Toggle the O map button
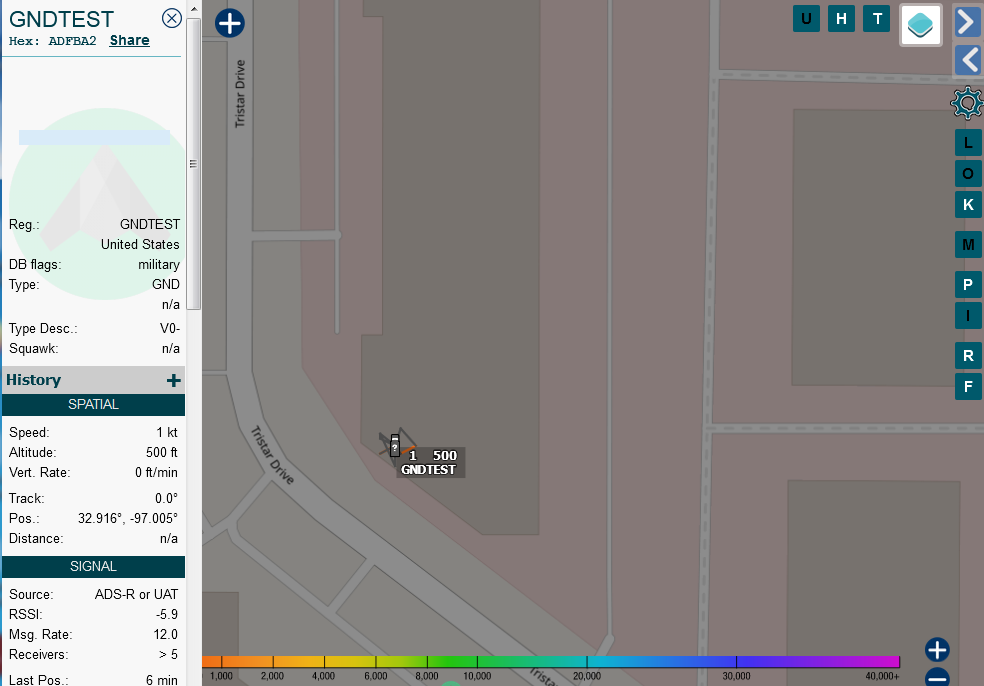Viewport: 984px width, 686px height. pos(968,174)
